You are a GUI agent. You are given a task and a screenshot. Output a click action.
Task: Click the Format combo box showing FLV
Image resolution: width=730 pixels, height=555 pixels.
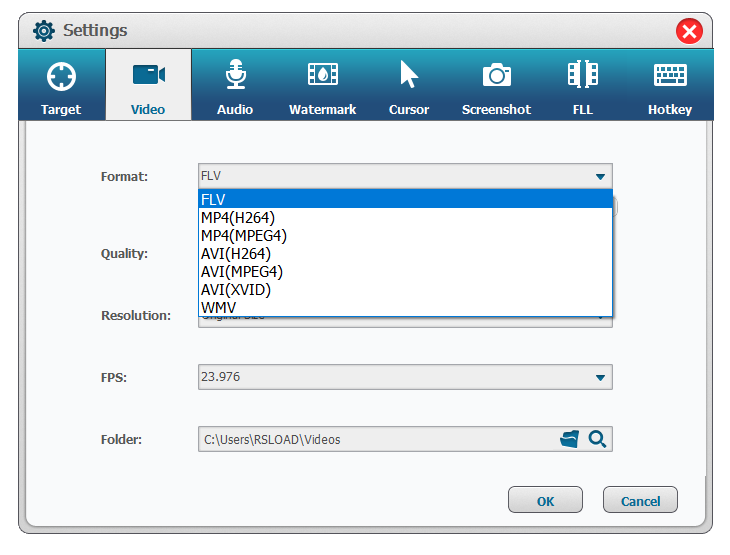coord(405,176)
